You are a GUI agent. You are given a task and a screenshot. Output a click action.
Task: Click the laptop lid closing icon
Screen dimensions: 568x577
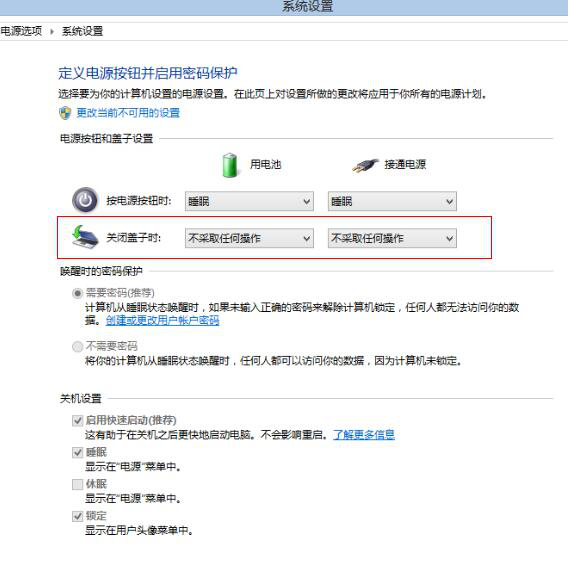coord(85,237)
